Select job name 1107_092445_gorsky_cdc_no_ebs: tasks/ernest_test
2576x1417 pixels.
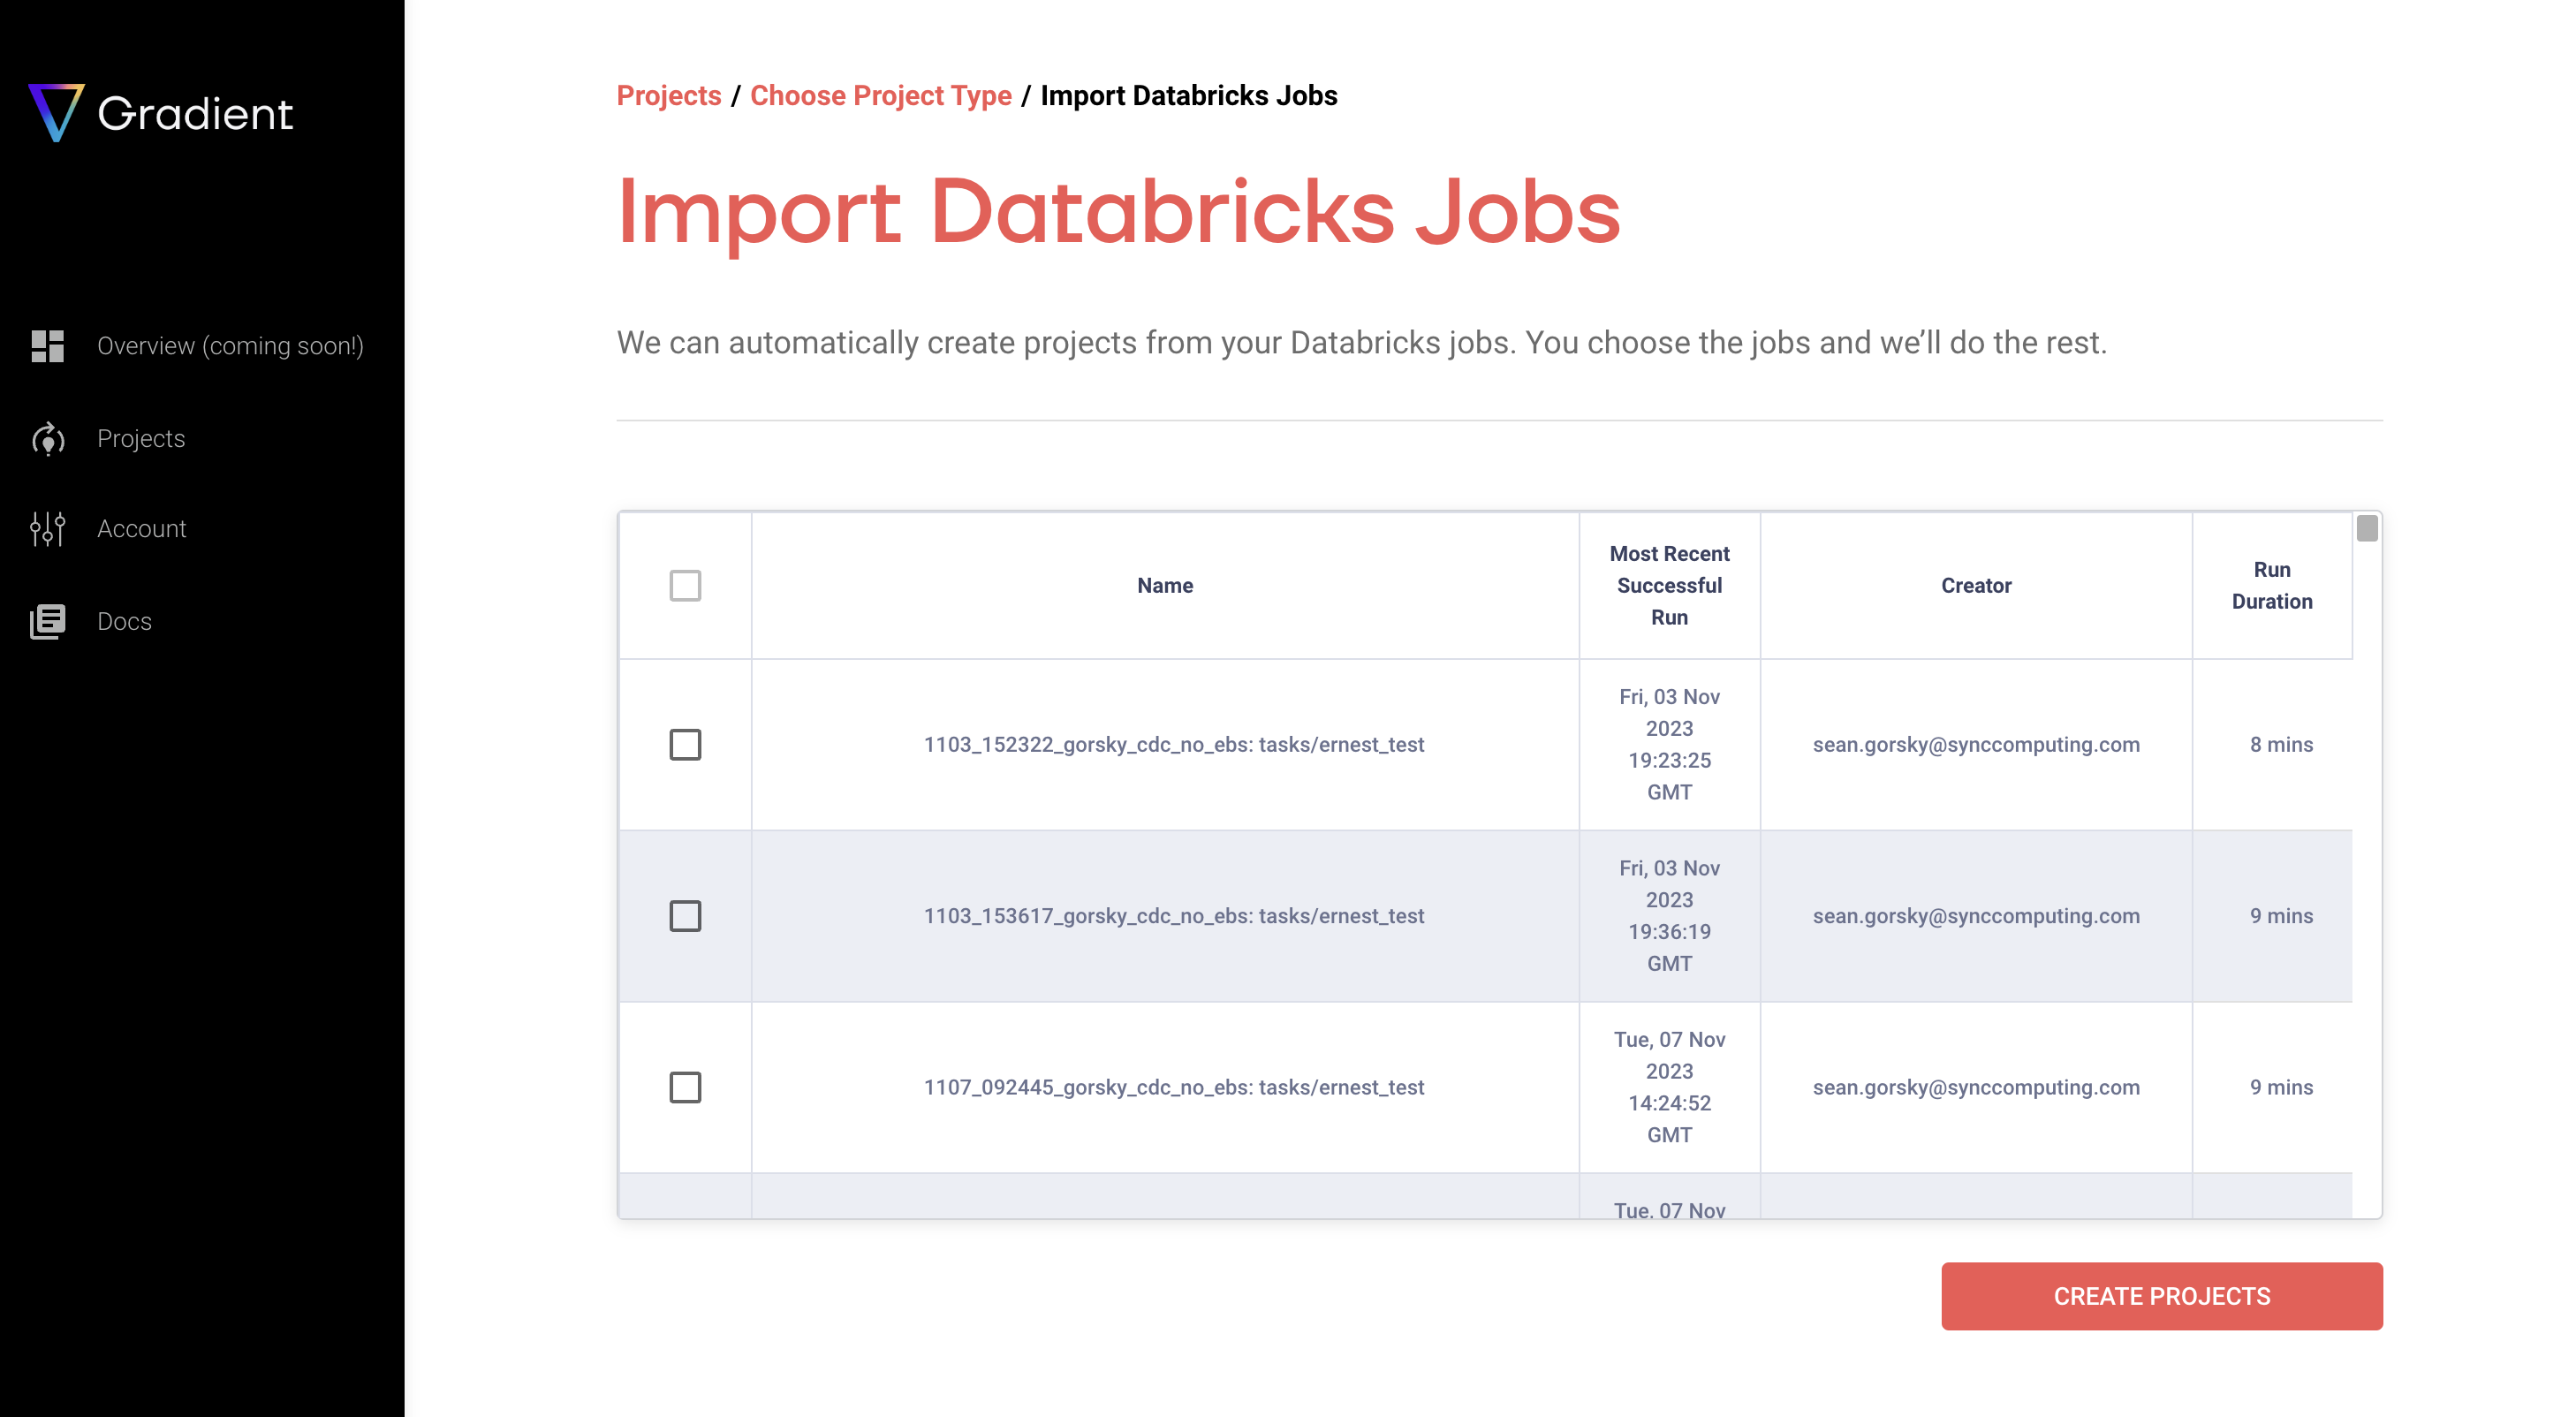tap(1174, 1087)
